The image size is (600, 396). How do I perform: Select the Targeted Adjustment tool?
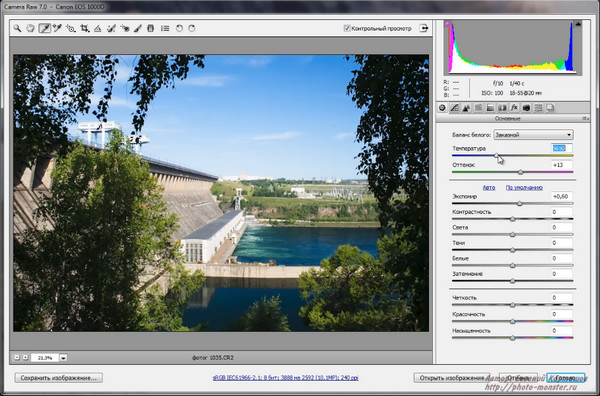click(x=71, y=28)
